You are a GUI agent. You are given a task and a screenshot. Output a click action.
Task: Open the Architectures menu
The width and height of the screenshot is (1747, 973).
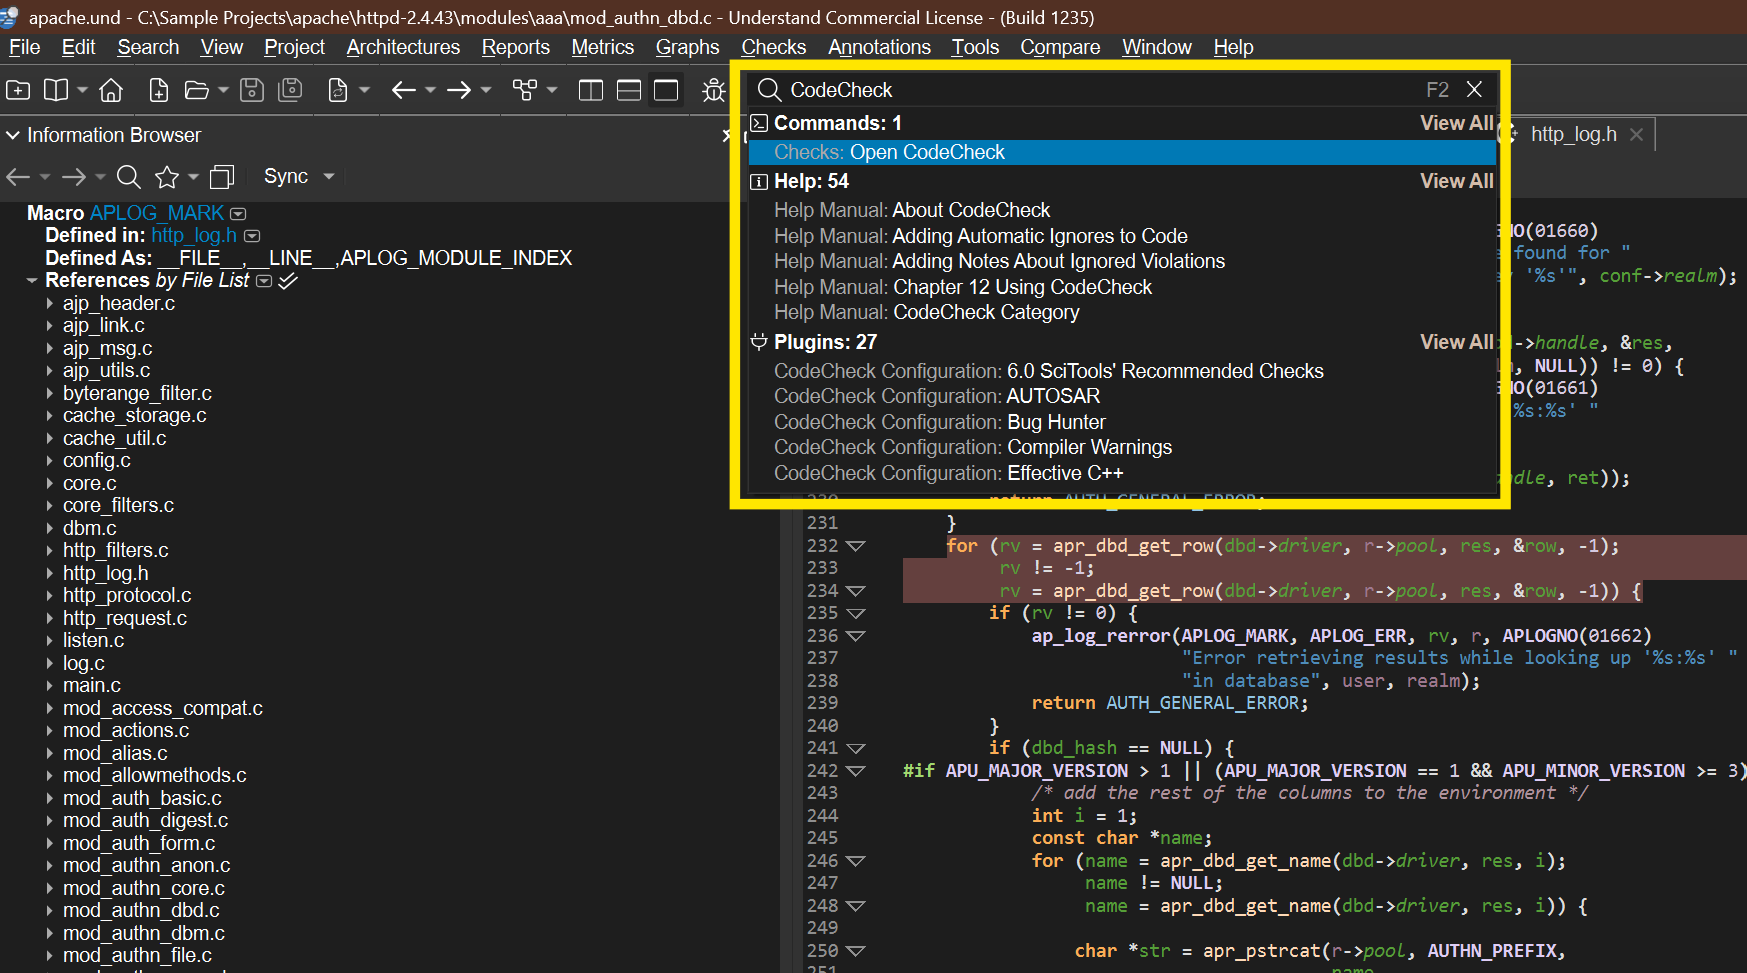pyautogui.click(x=403, y=47)
